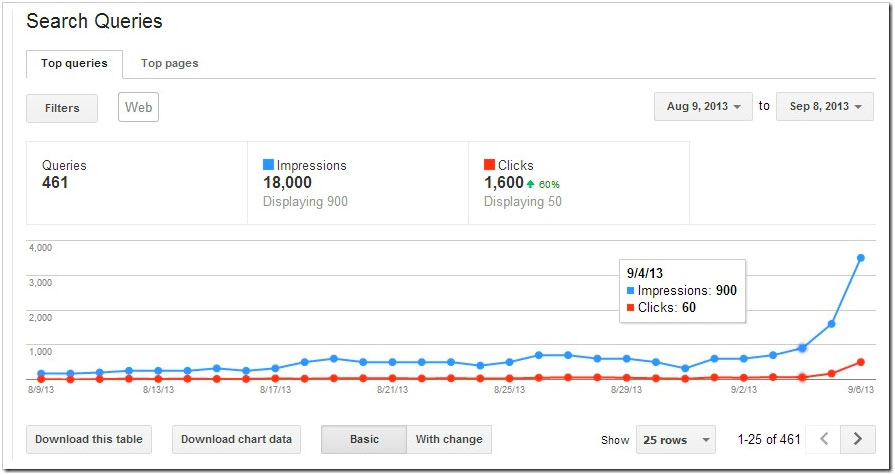Toggle the Web search filter

point(138,107)
